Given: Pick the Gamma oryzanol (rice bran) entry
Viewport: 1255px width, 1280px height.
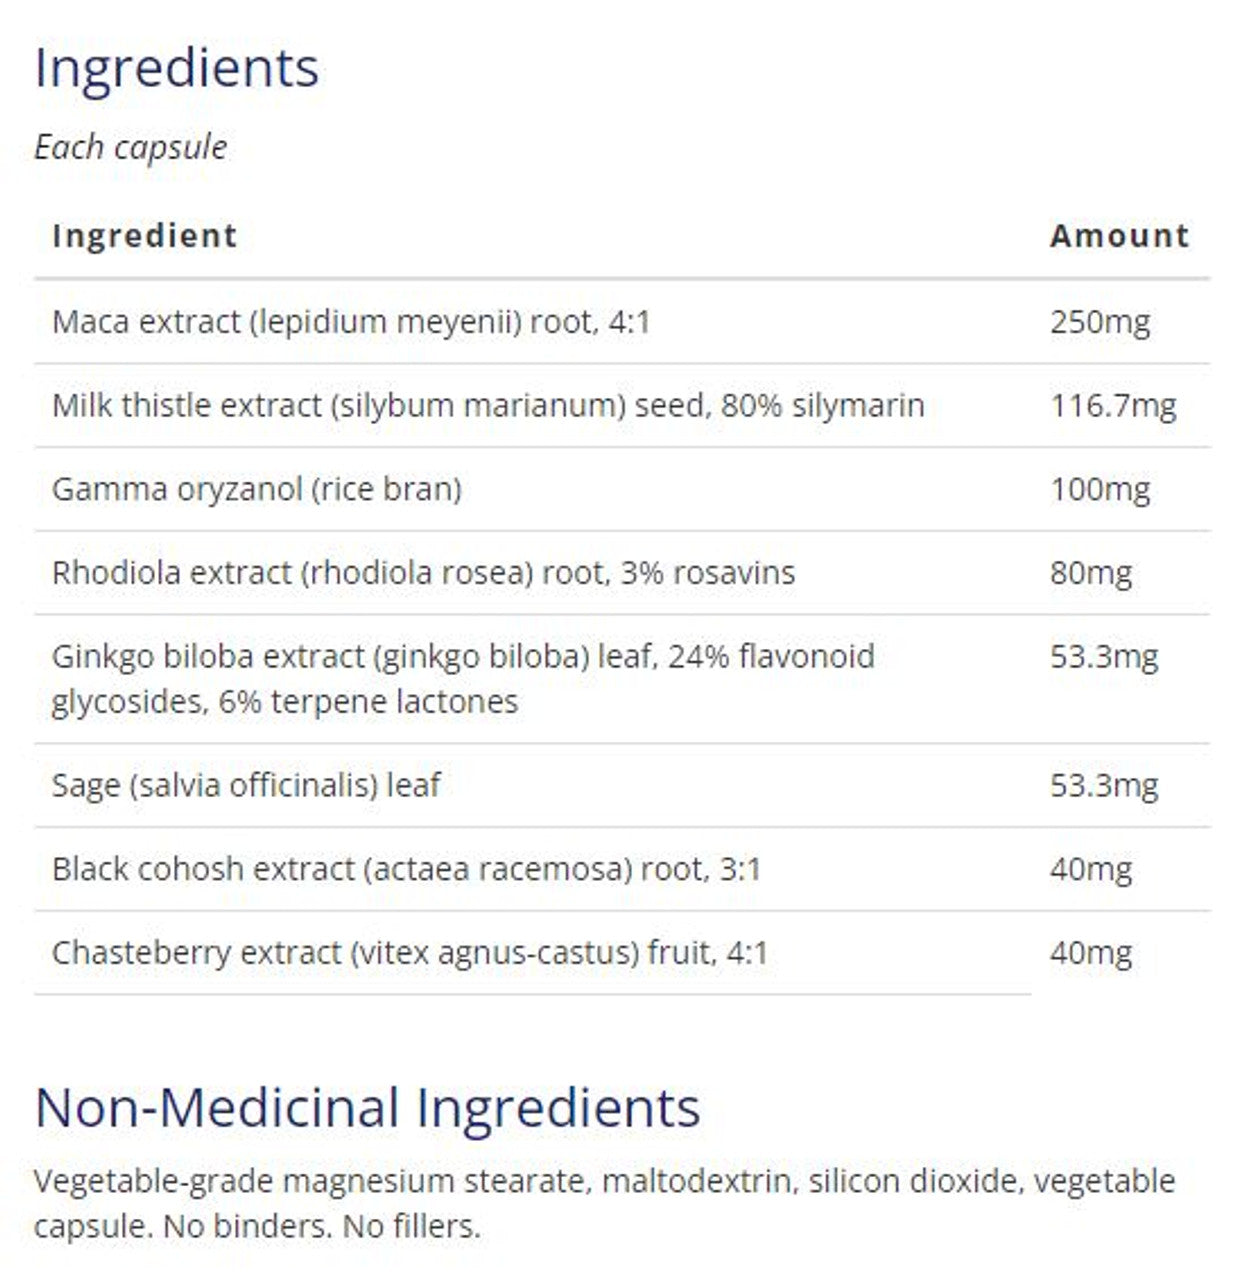Looking at the screenshot, I should click(x=257, y=489).
